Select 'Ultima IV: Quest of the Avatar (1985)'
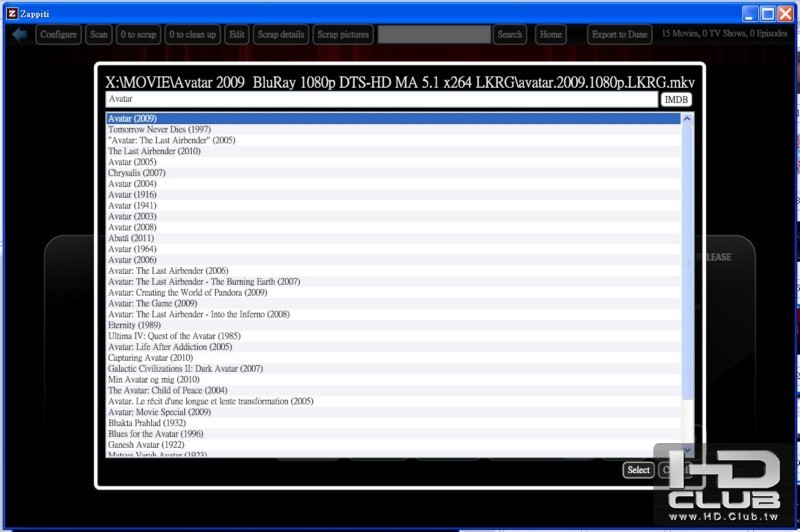800x532 pixels. [393, 336]
